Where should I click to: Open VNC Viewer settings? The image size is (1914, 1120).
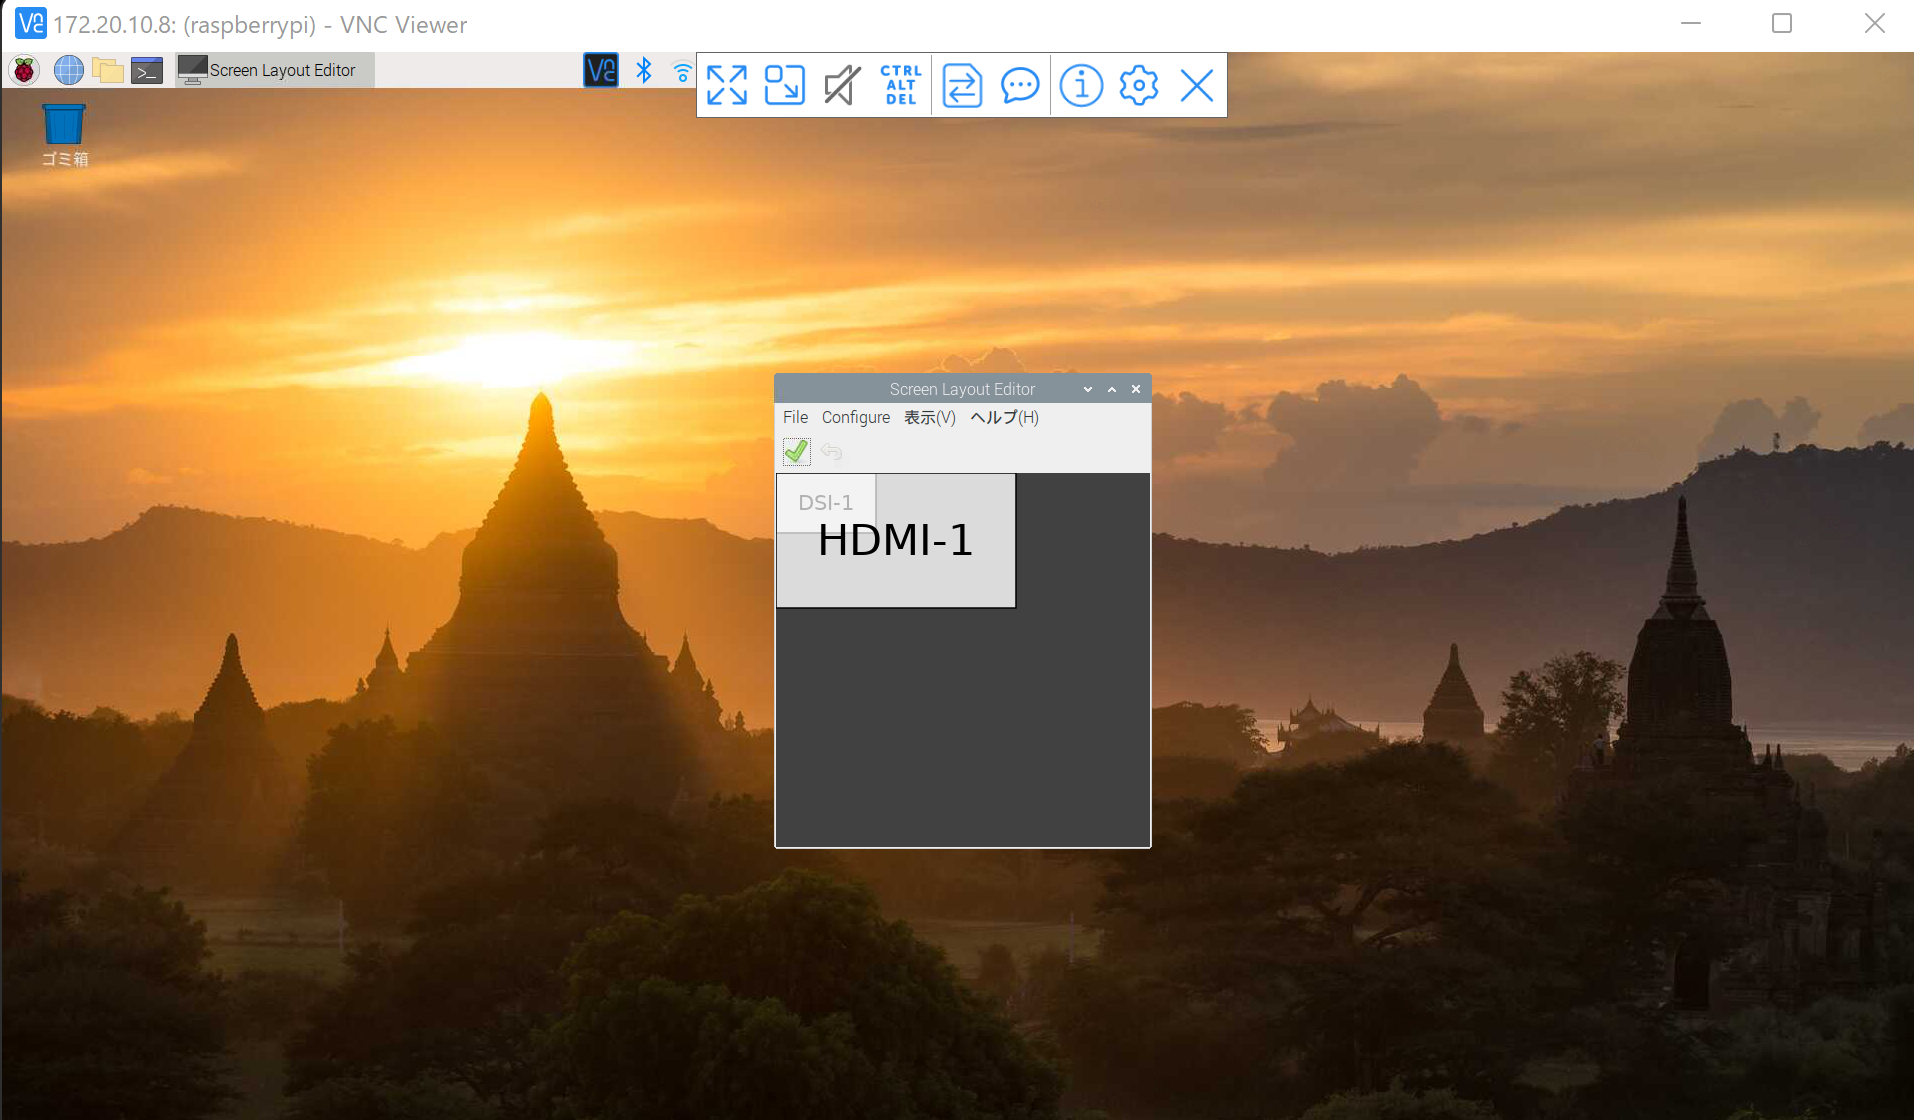coord(1139,85)
